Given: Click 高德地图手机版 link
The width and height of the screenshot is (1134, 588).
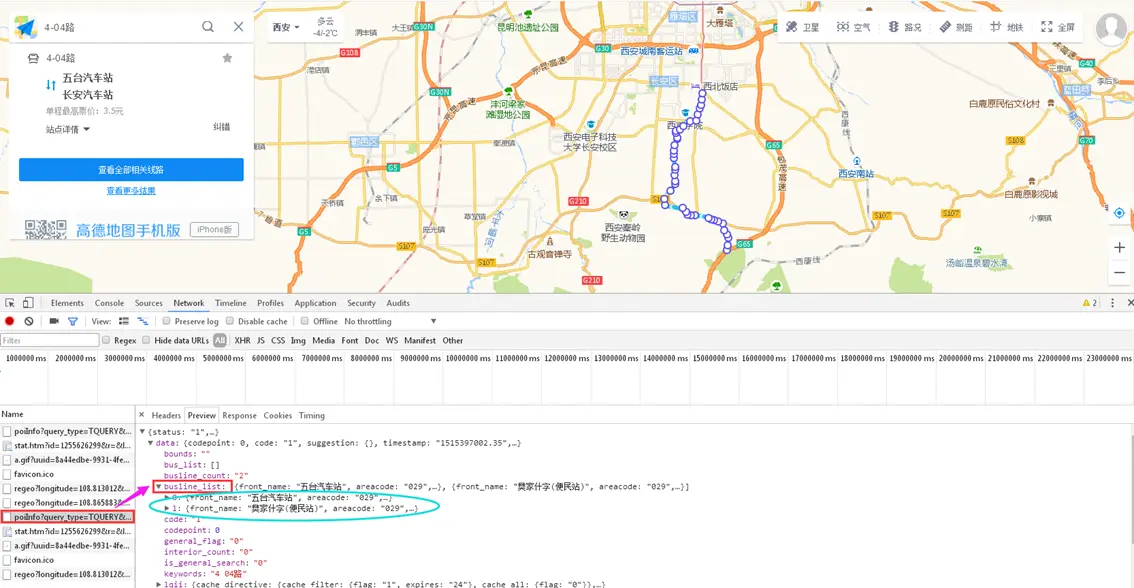Looking at the screenshot, I should click(x=128, y=230).
